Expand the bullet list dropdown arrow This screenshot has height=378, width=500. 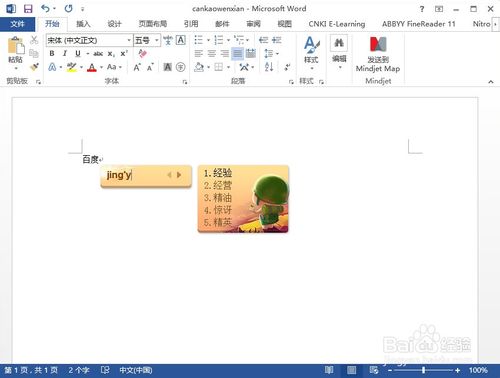[208, 40]
